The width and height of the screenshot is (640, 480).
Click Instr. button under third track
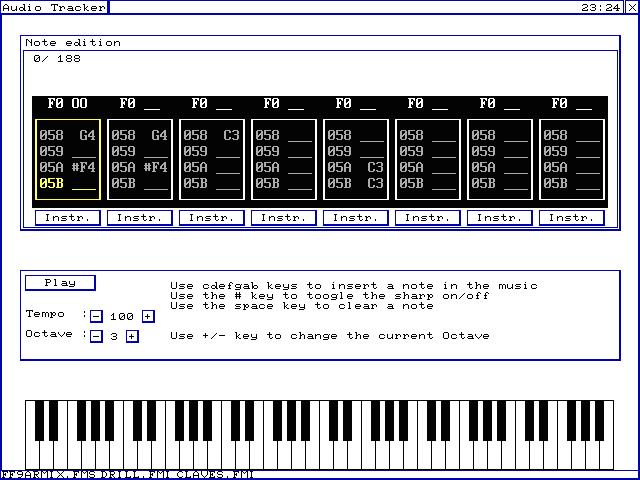point(212,217)
